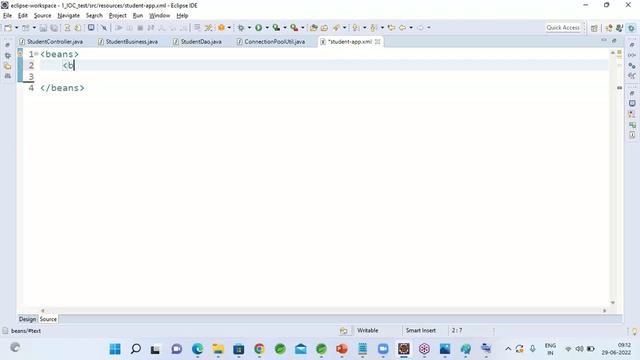The width and height of the screenshot is (640, 360).
Task: Click the closing </beans> tag text
Action: tap(62, 88)
